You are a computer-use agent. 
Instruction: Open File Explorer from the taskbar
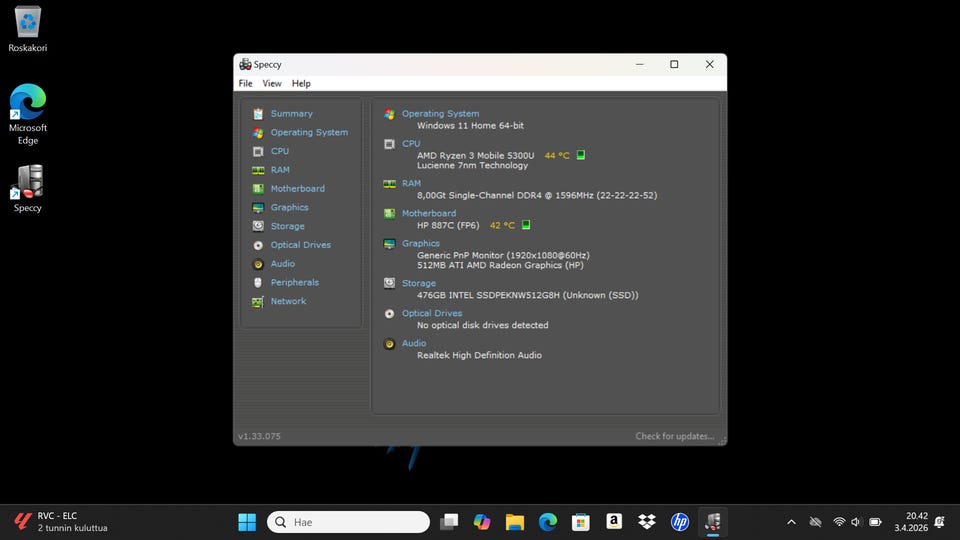click(x=515, y=522)
